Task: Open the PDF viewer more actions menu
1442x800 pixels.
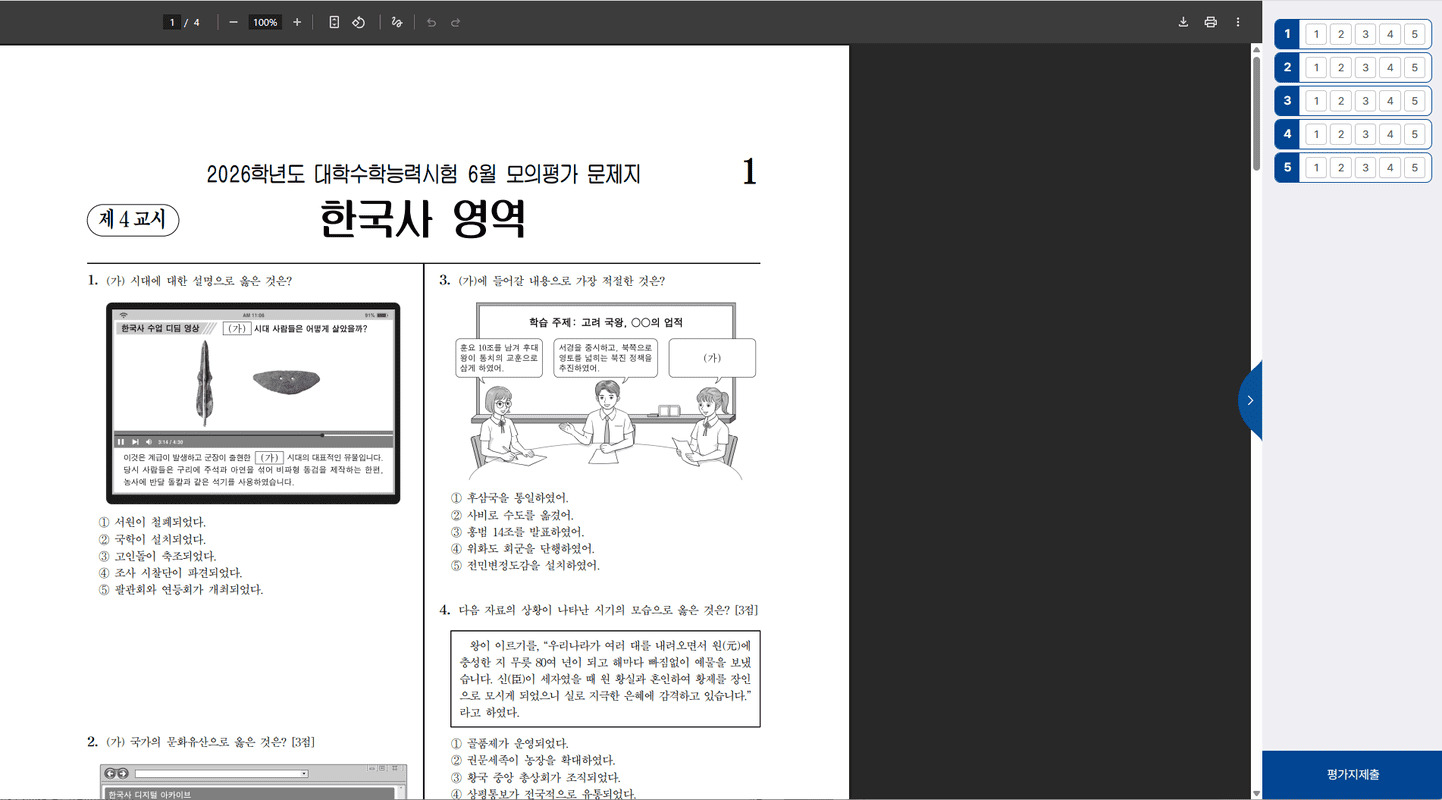Action: pyautogui.click(x=1237, y=22)
